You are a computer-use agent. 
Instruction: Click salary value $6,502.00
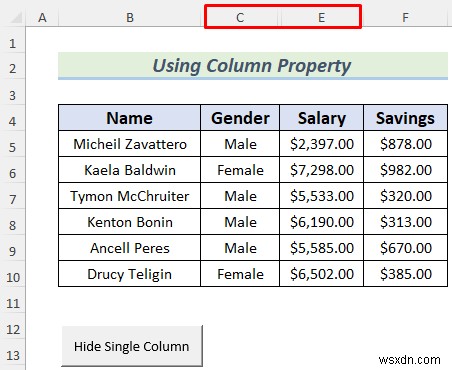(x=321, y=274)
